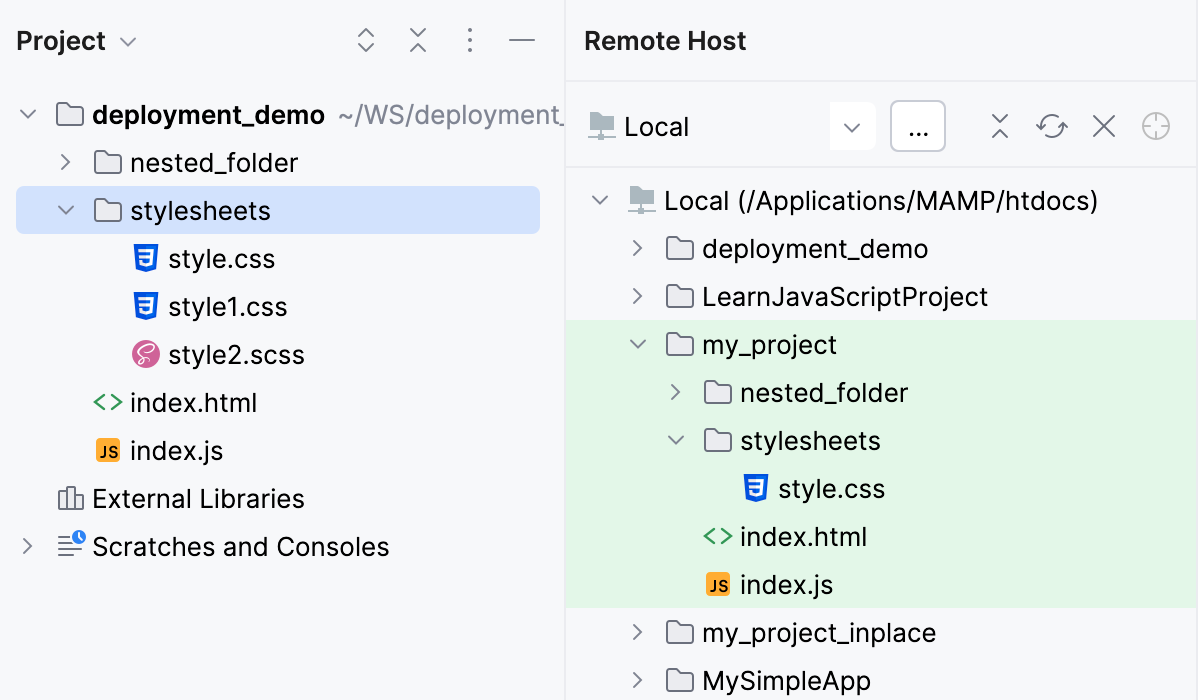
Task: Expand nested_folder in Project tree
Action: (65, 162)
